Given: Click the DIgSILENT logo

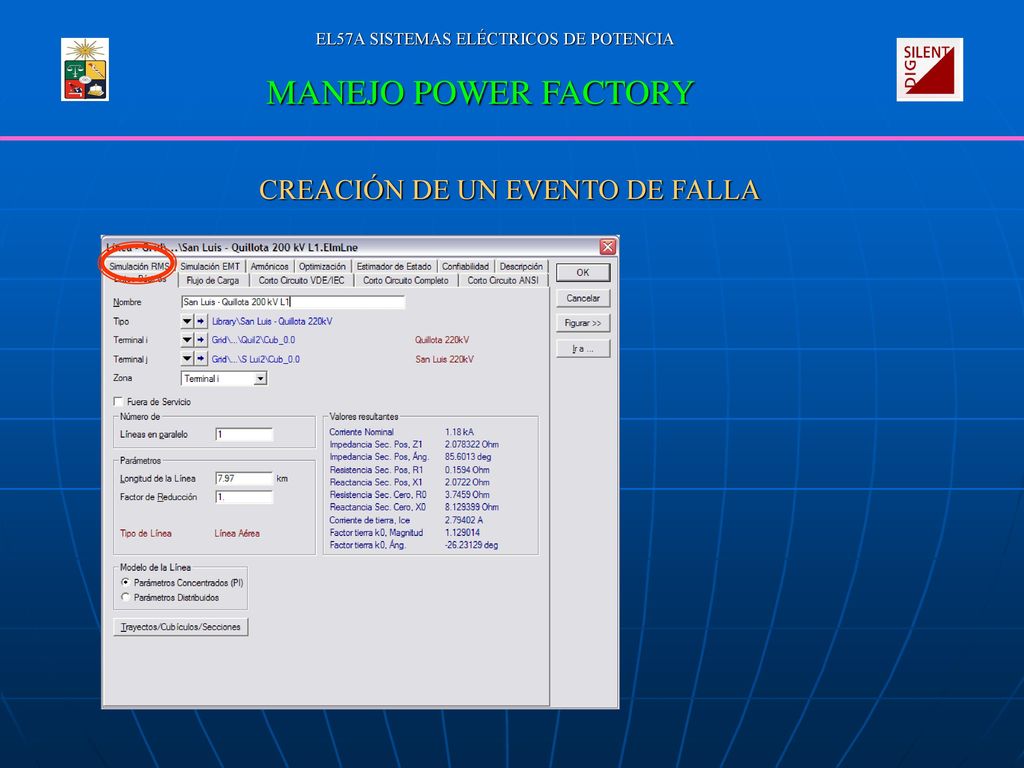Looking at the screenshot, I should (x=929, y=69).
